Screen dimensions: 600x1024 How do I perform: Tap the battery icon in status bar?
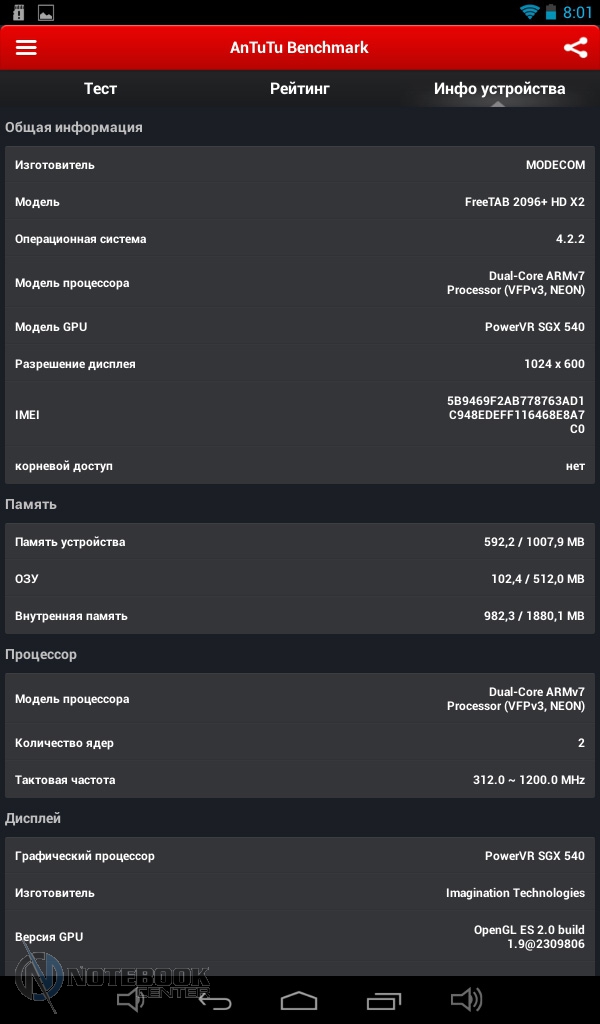(551, 12)
